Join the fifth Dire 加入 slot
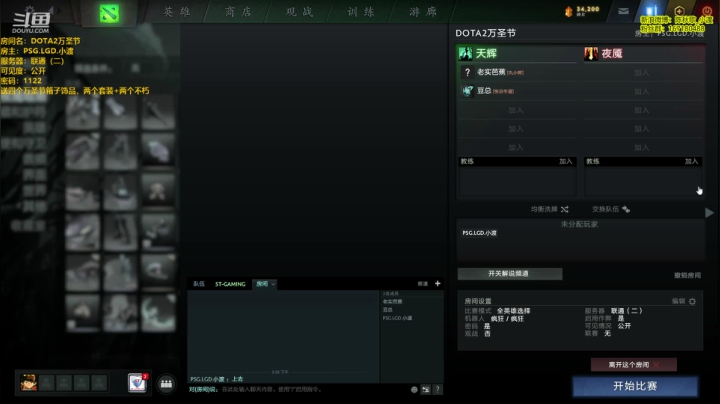The height and width of the screenshot is (404, 720). pos(642,147)
